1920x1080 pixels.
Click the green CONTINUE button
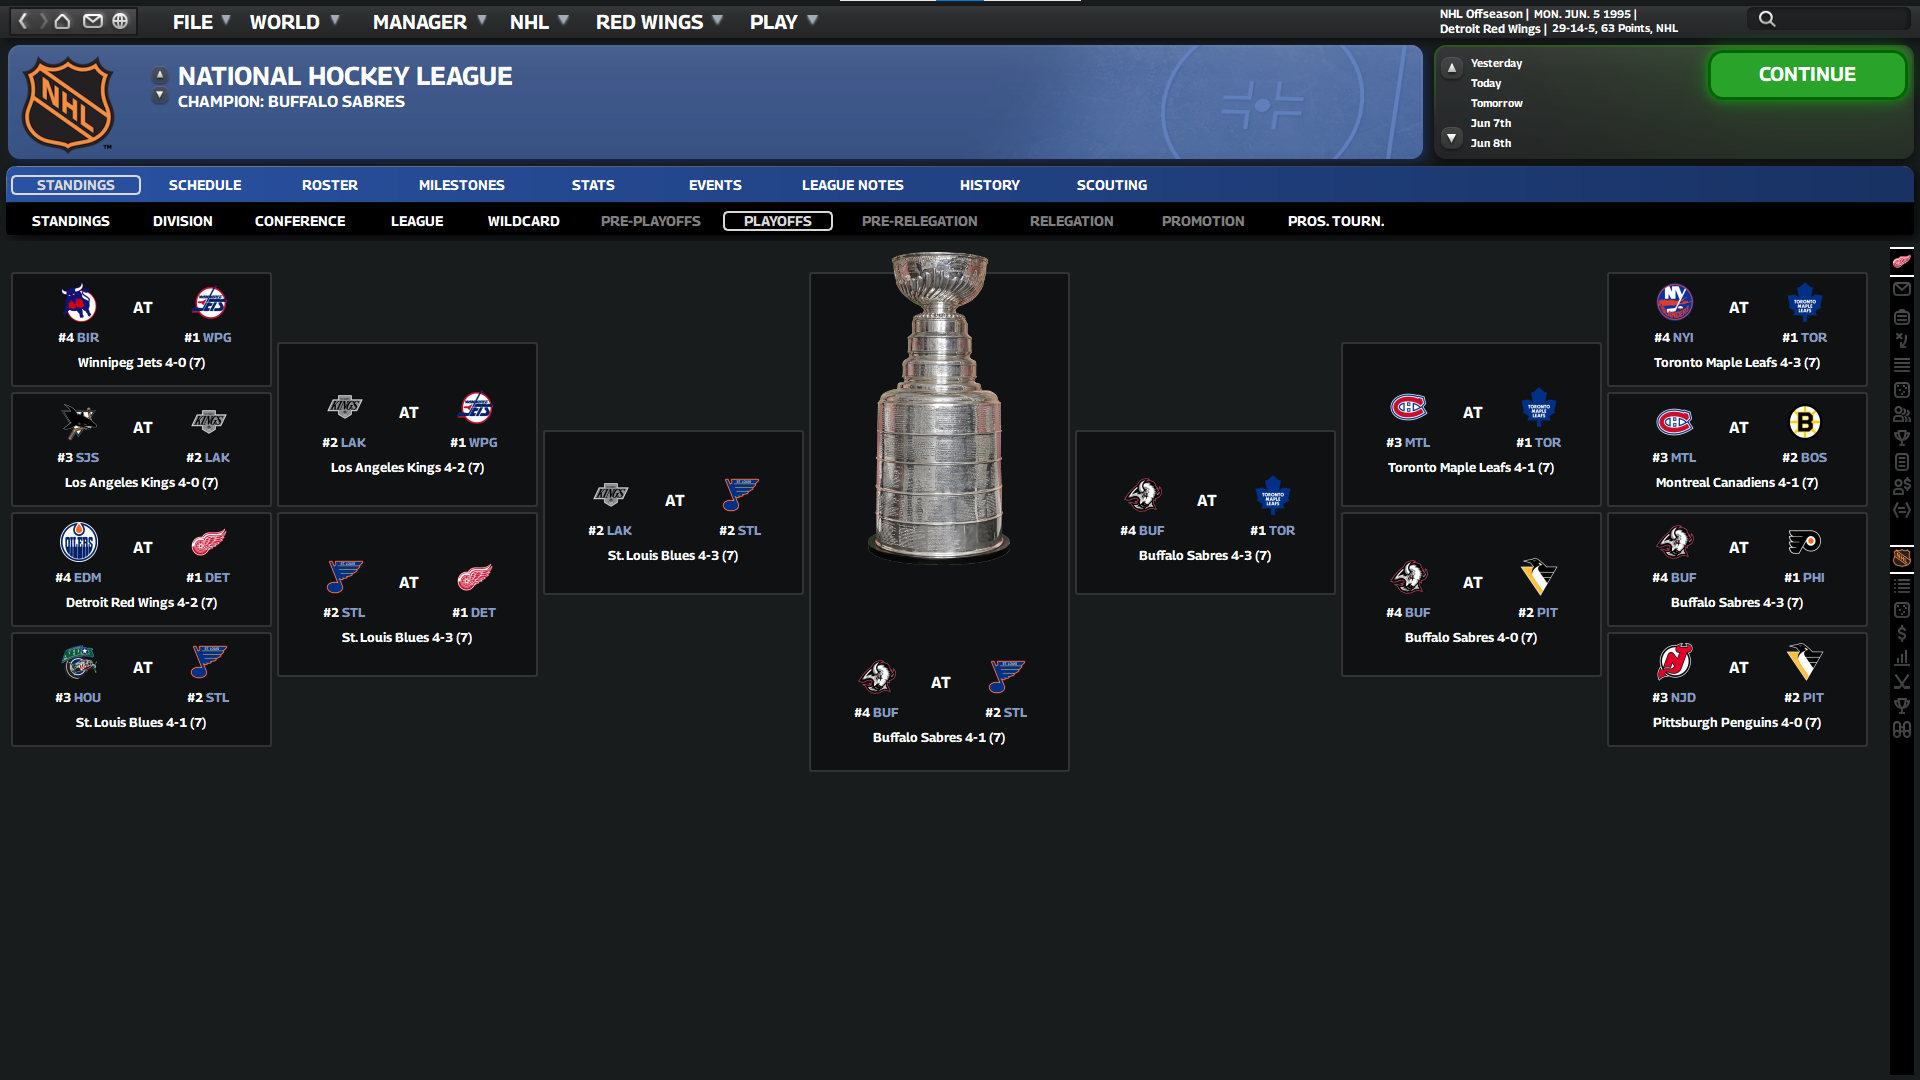click(1807, 75)
